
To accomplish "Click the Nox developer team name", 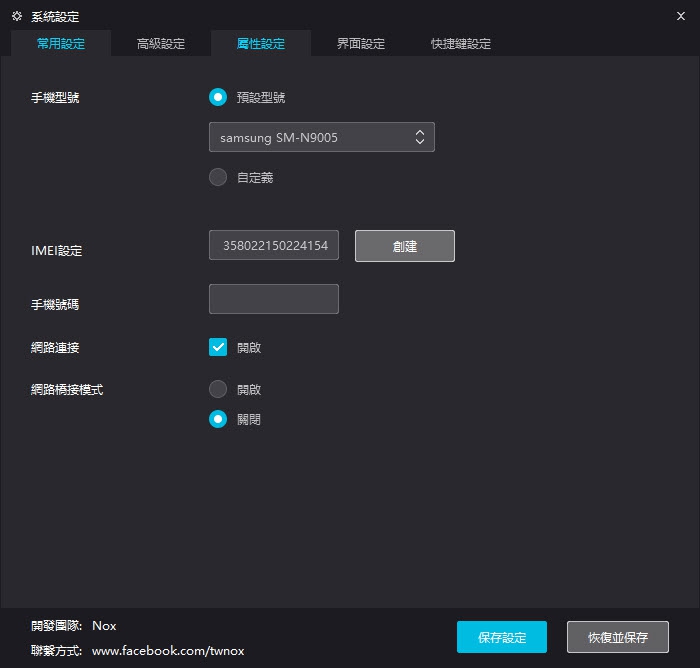I will [104, 626].
